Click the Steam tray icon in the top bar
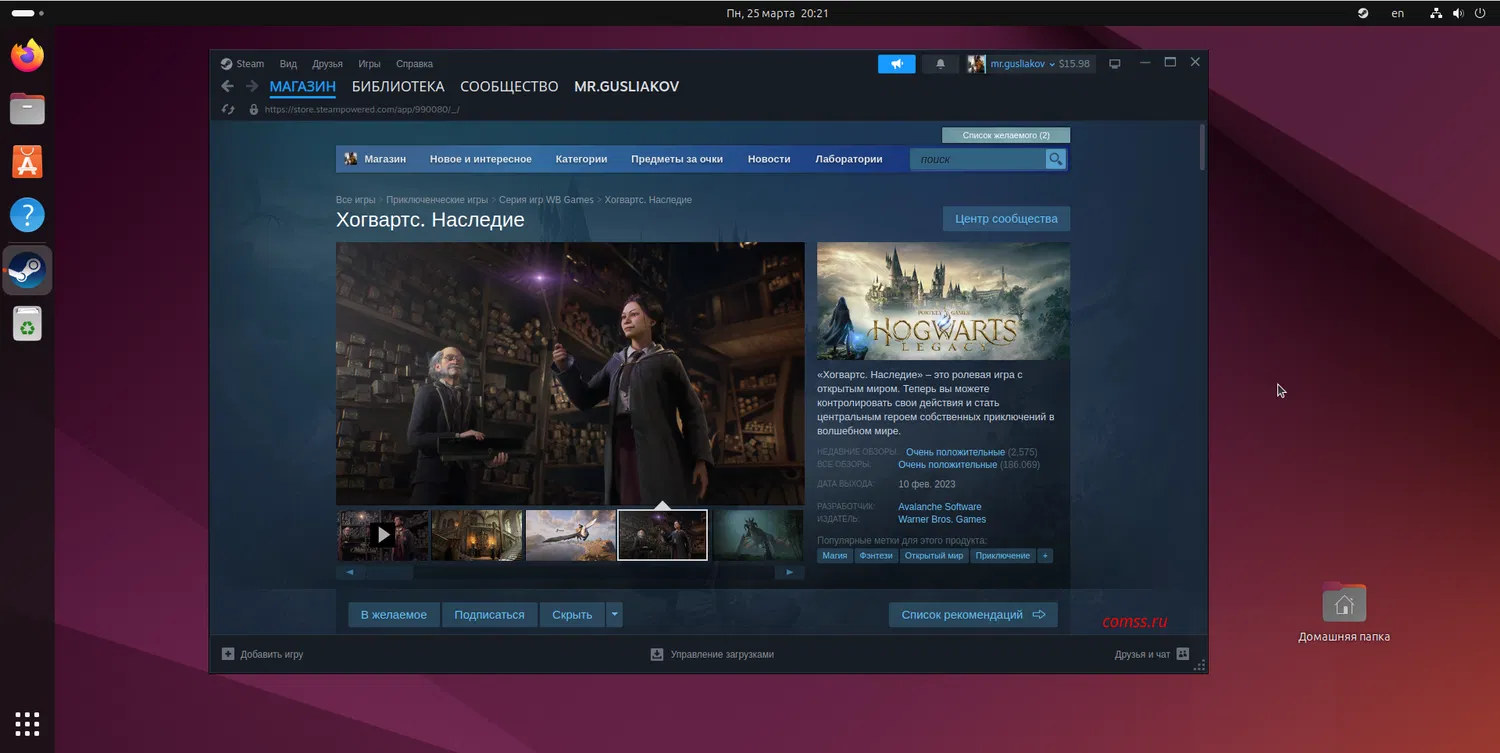The image size is (1500, 753). (x=1362, y=13)
